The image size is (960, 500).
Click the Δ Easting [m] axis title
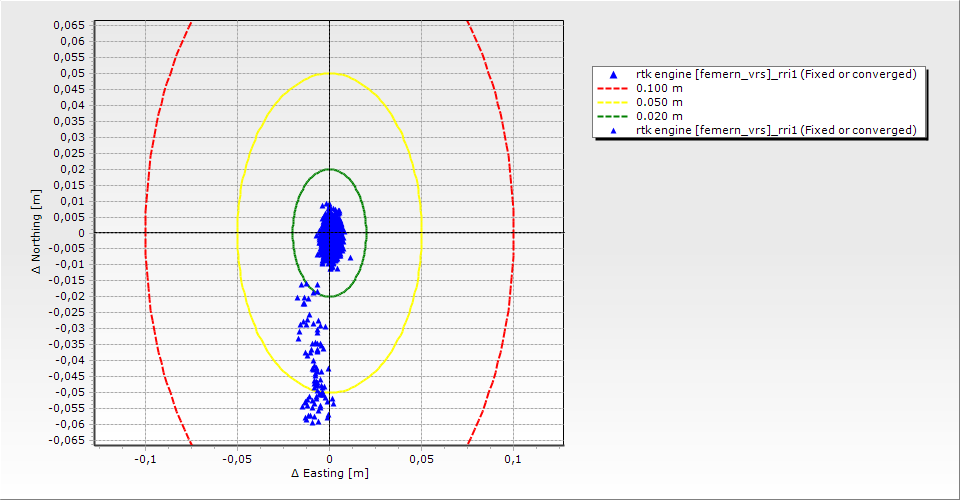(329, 473)
